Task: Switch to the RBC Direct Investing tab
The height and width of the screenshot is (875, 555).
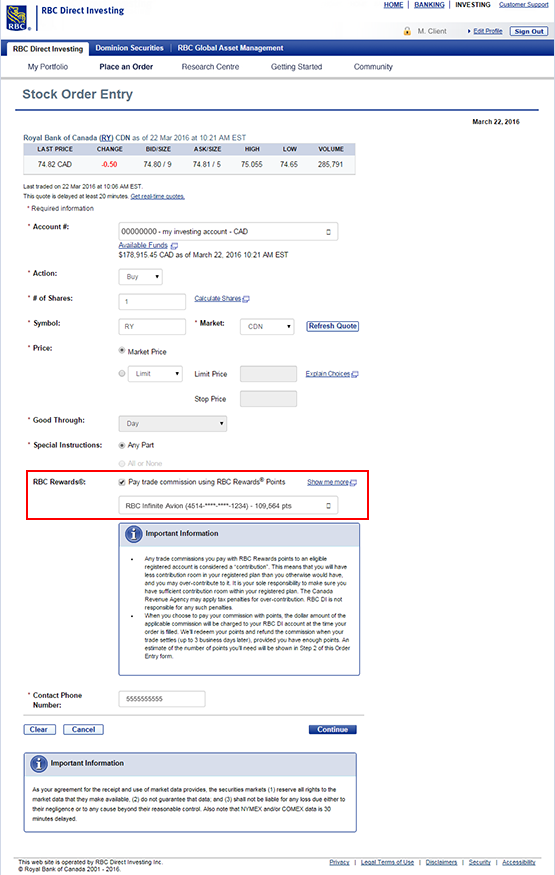Action: pos(48,49)
